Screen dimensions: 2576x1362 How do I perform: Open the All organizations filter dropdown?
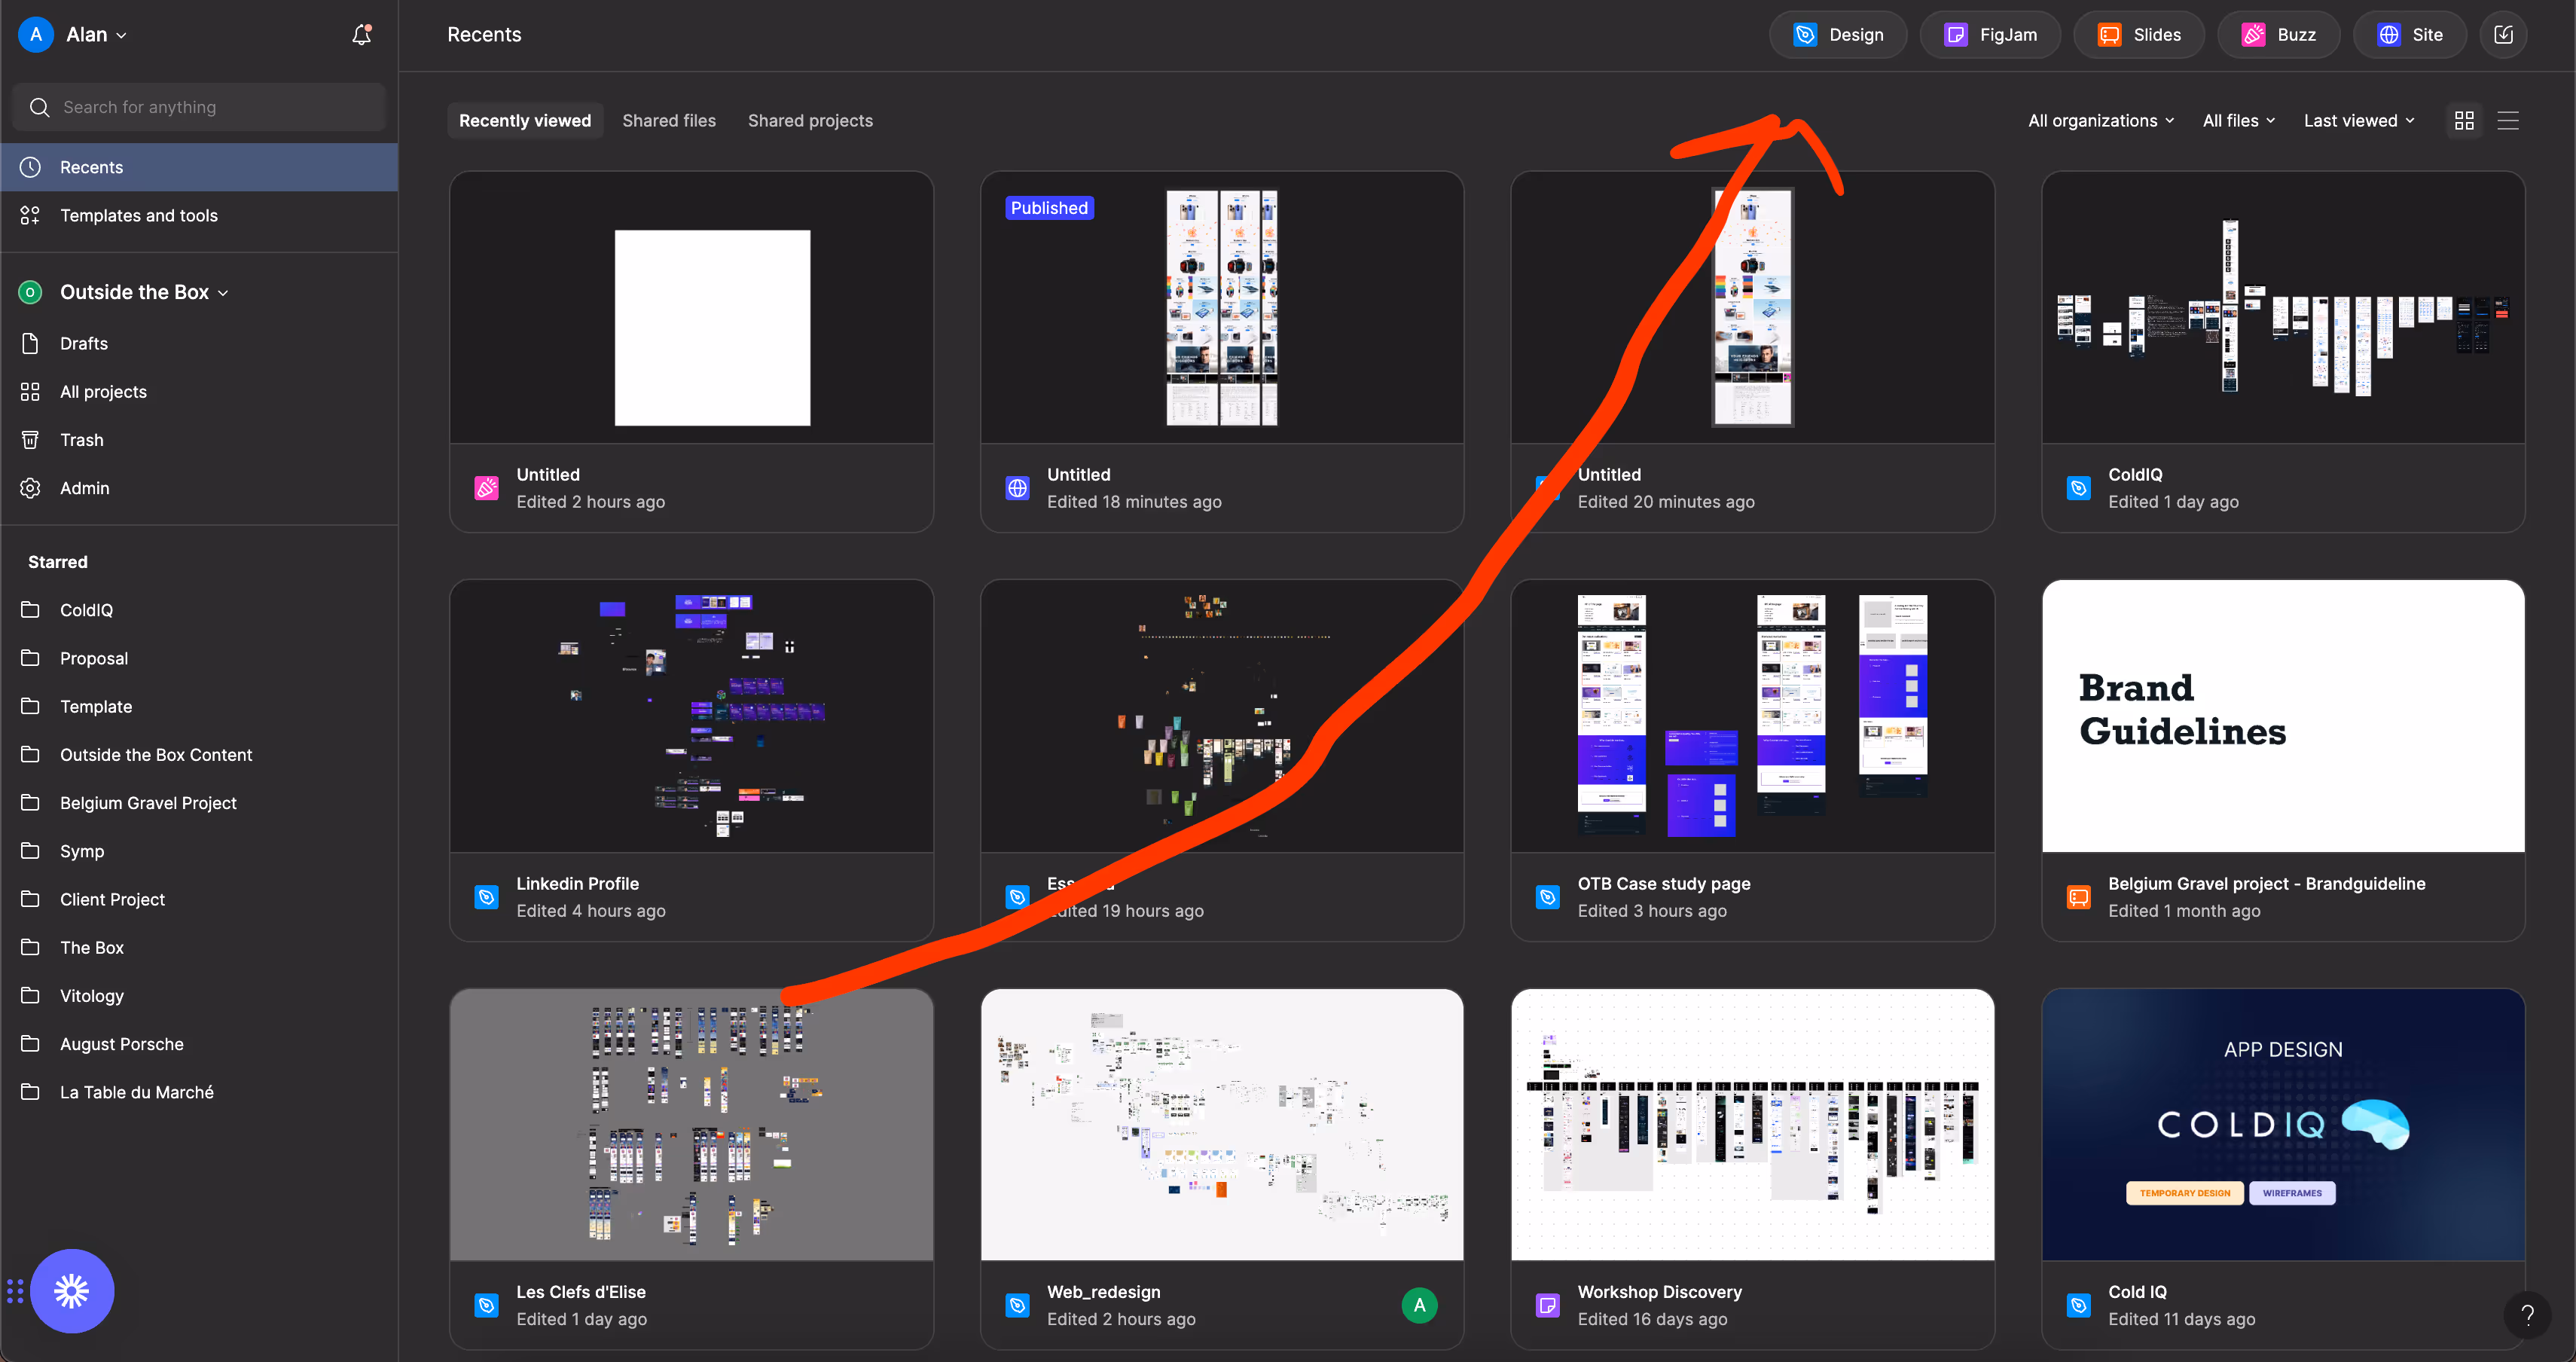point(2100,121)
